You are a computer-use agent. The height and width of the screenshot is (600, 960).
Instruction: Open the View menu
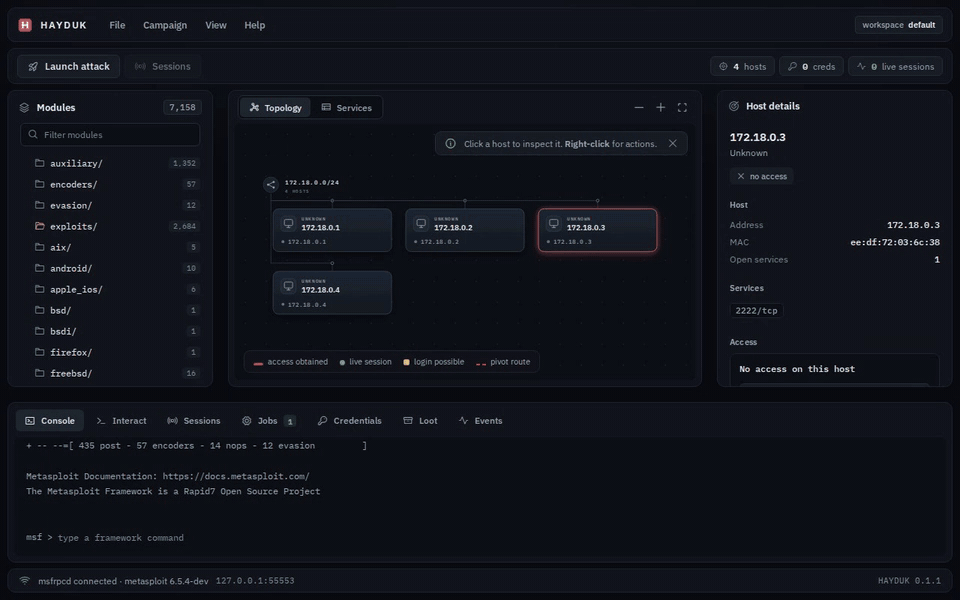216,25
